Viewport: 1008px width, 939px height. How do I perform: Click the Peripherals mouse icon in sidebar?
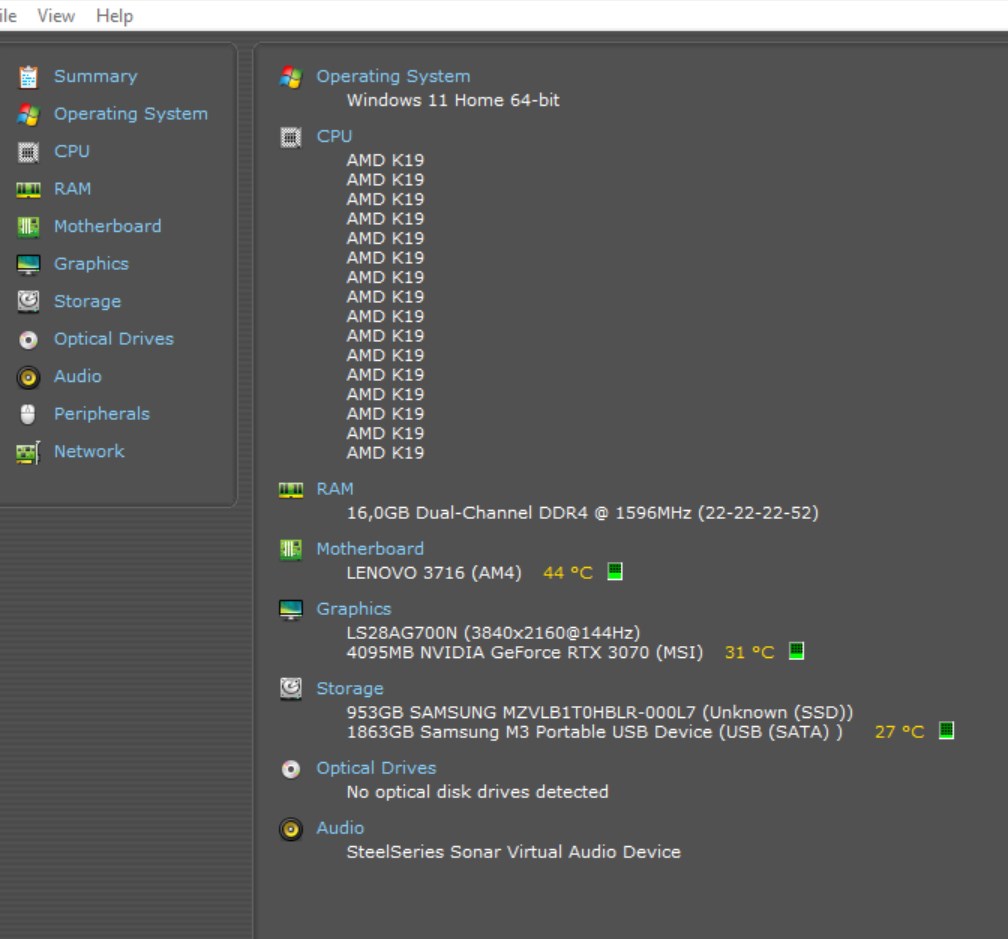point(28,415)
